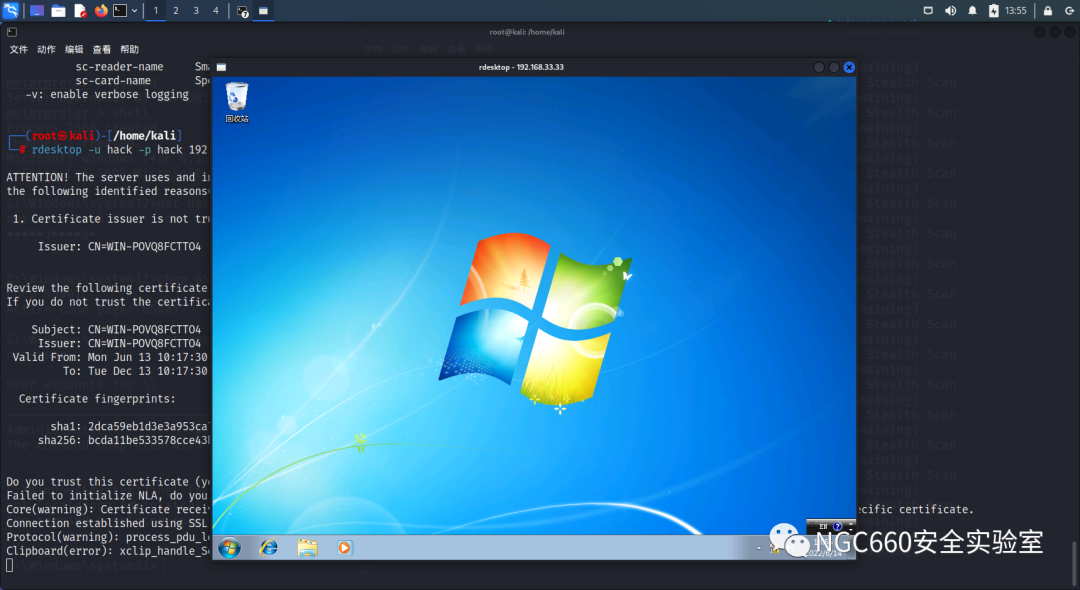Open the display settings tray icon

coord(928,10)
